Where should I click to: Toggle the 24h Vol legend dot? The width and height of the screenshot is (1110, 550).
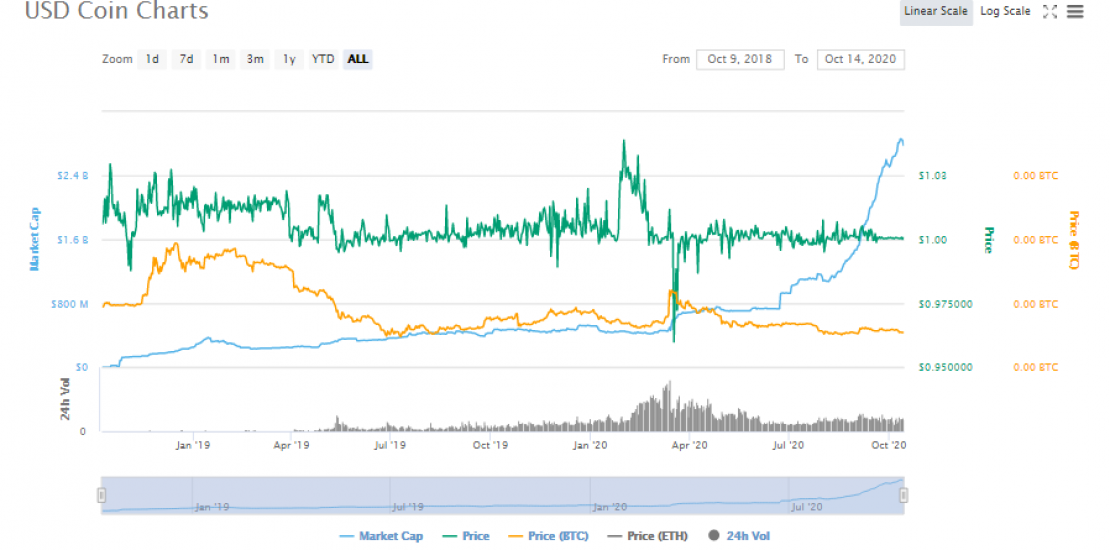tap(715, 536)
